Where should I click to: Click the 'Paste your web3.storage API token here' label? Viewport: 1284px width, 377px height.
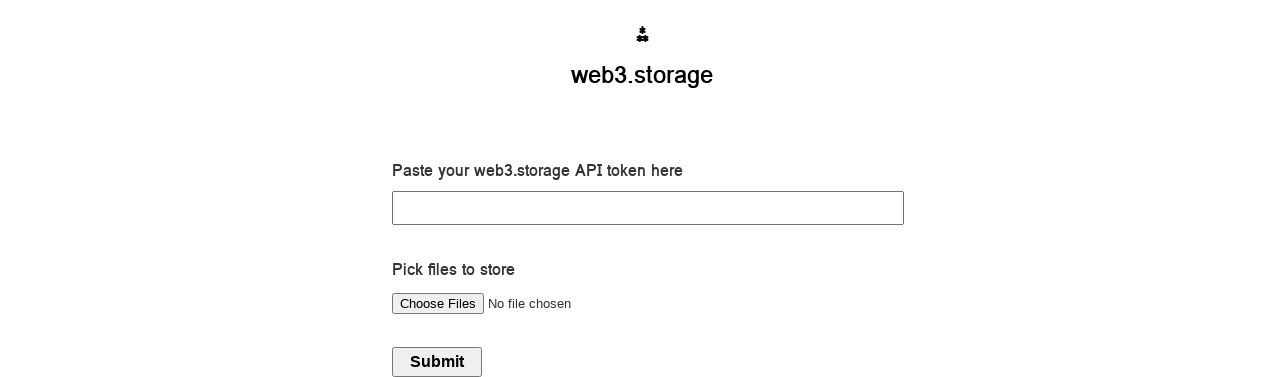coord(537,171)
